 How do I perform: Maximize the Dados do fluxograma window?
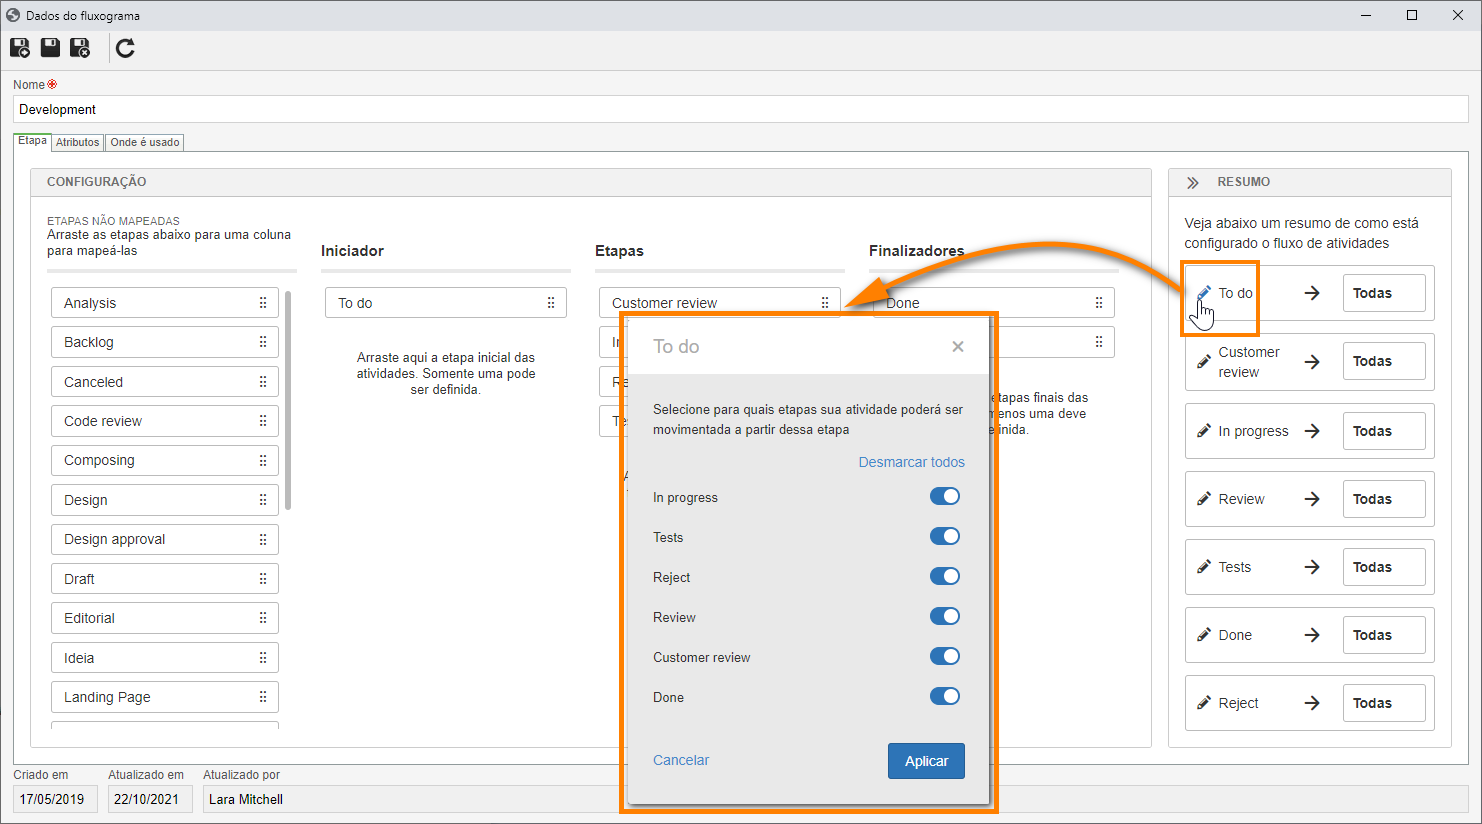coord(1412,15)
